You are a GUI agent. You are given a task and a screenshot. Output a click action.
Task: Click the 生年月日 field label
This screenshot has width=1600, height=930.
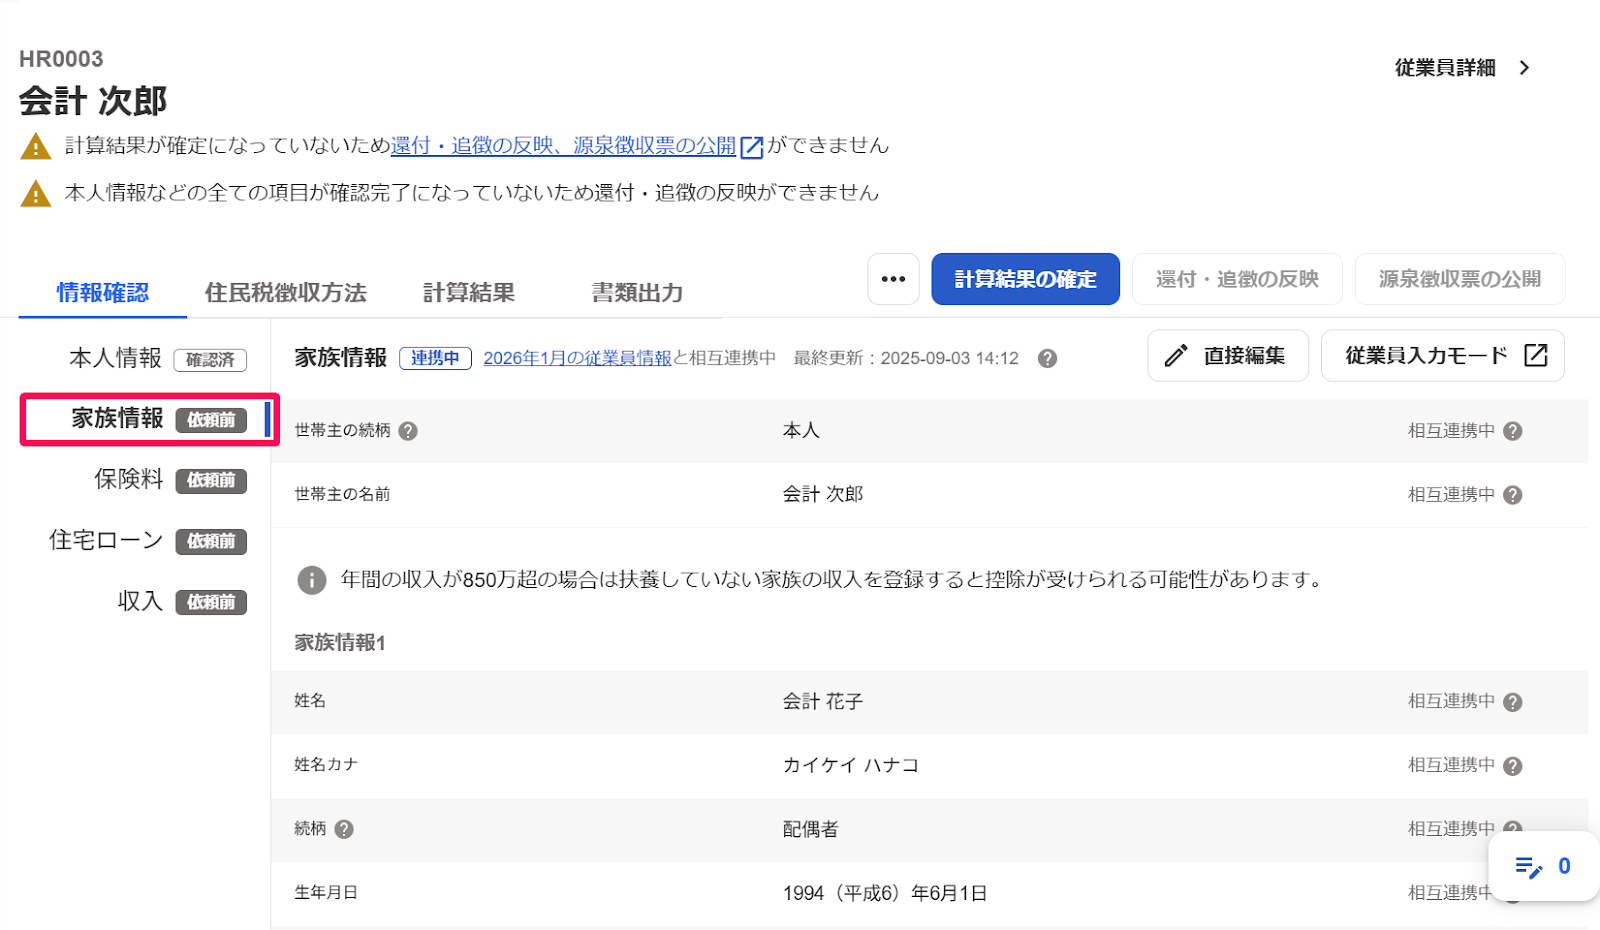pyautogui.click(x=326, y=893)
